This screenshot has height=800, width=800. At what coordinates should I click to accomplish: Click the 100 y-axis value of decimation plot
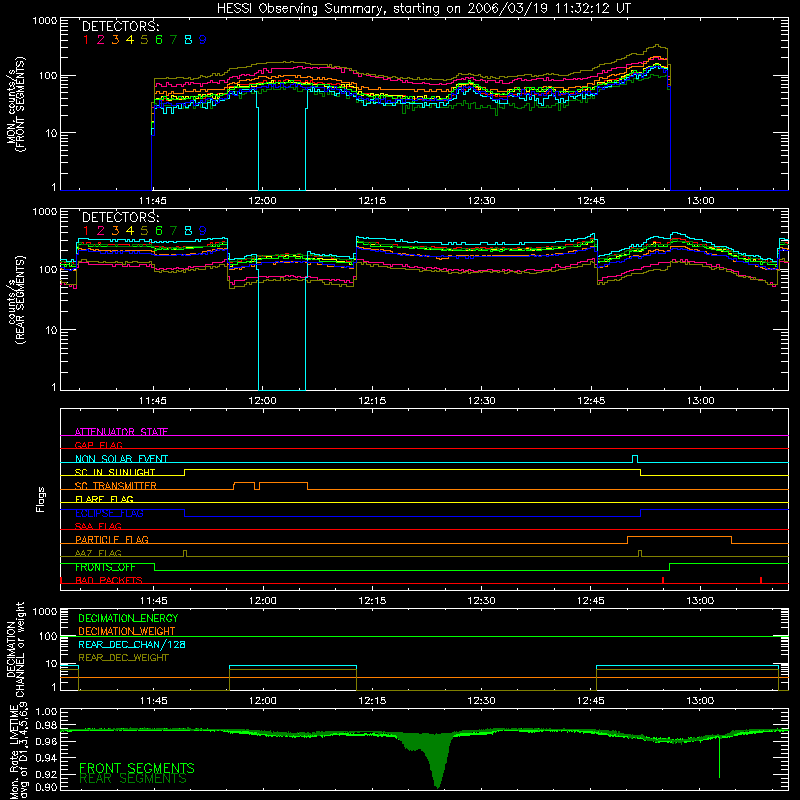click(x=48, y=636)
